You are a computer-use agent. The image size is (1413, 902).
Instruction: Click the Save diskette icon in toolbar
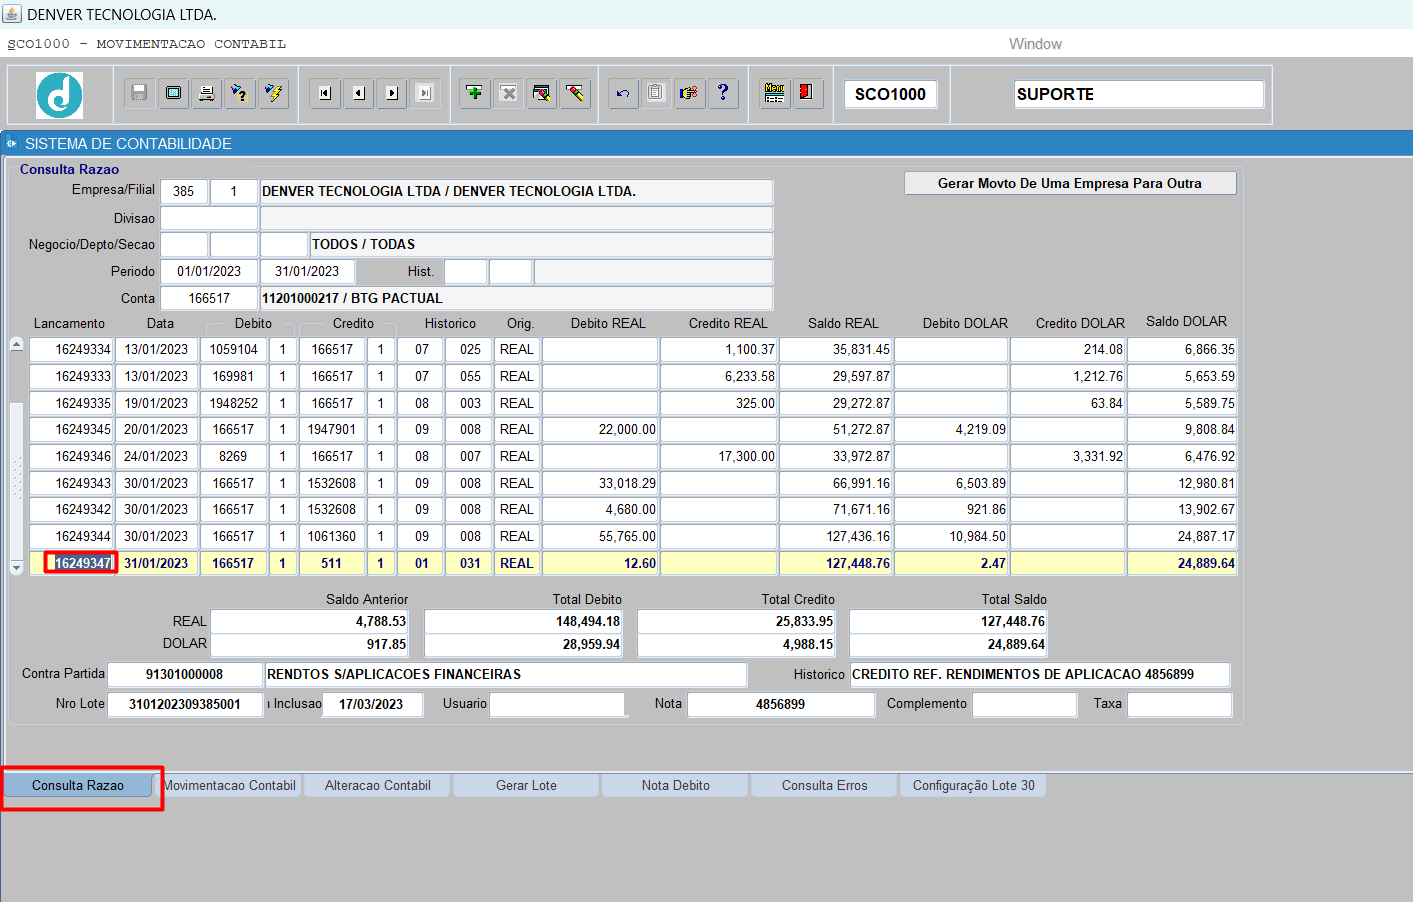[x=139, y=93]
